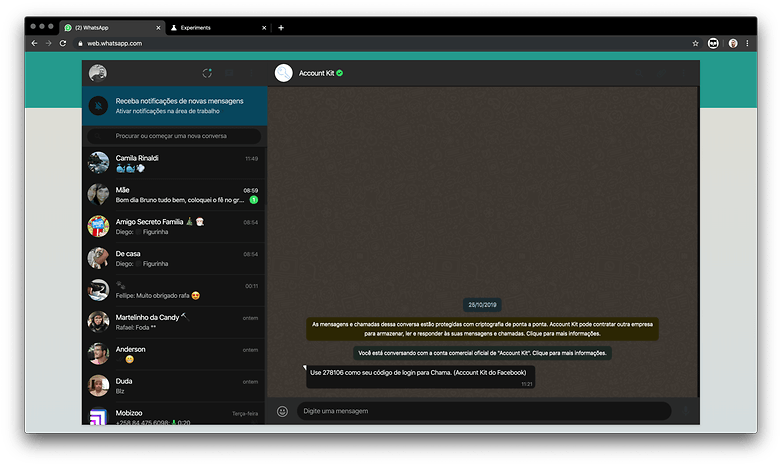Click the Account Kit name in chat header
This screenshot has height=466, width=782.
click(x=316, y=73)
